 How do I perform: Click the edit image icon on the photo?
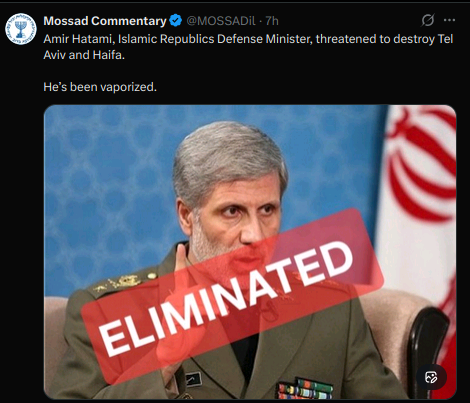431,377
